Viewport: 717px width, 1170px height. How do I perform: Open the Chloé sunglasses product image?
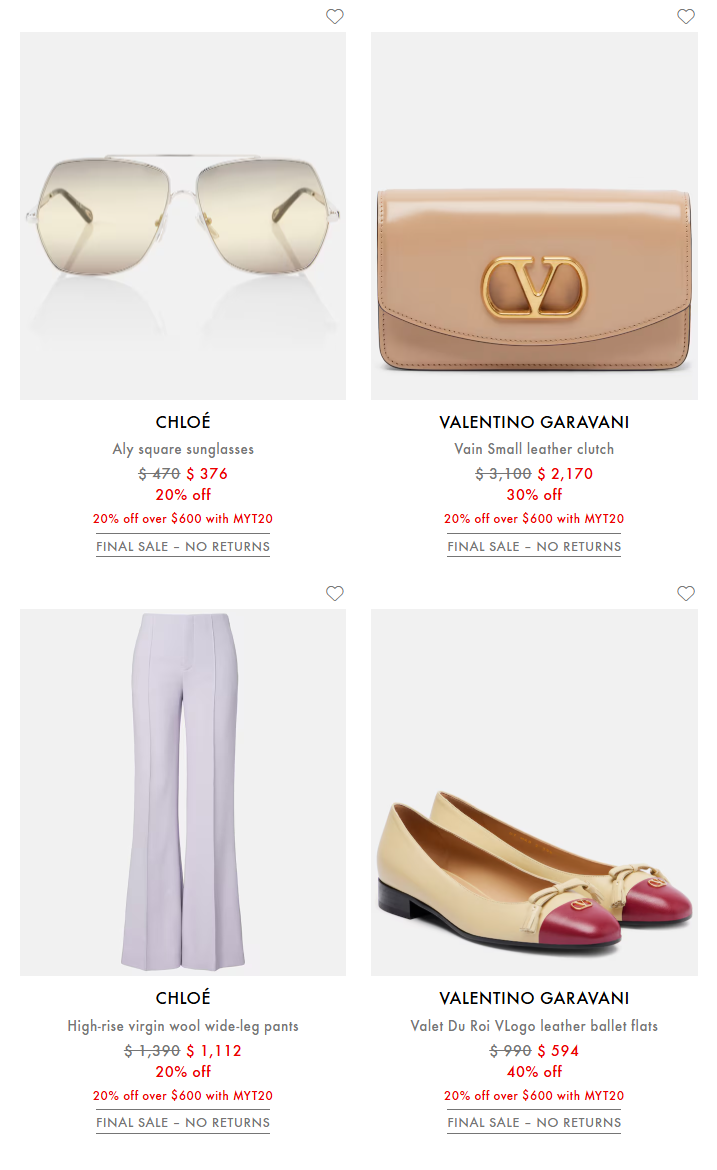point(183,216)
